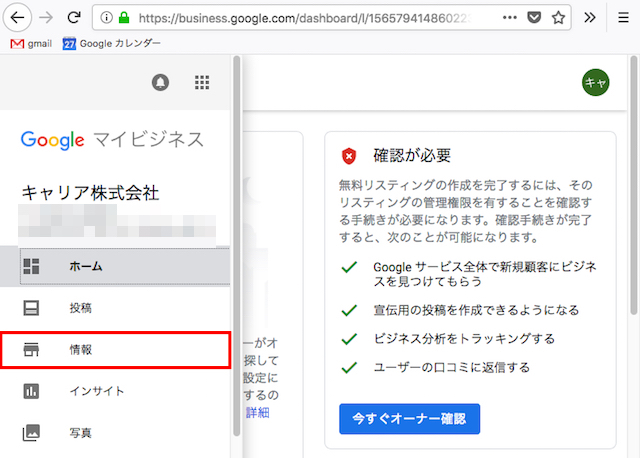Click the green padlock security icon

[124, 18]
